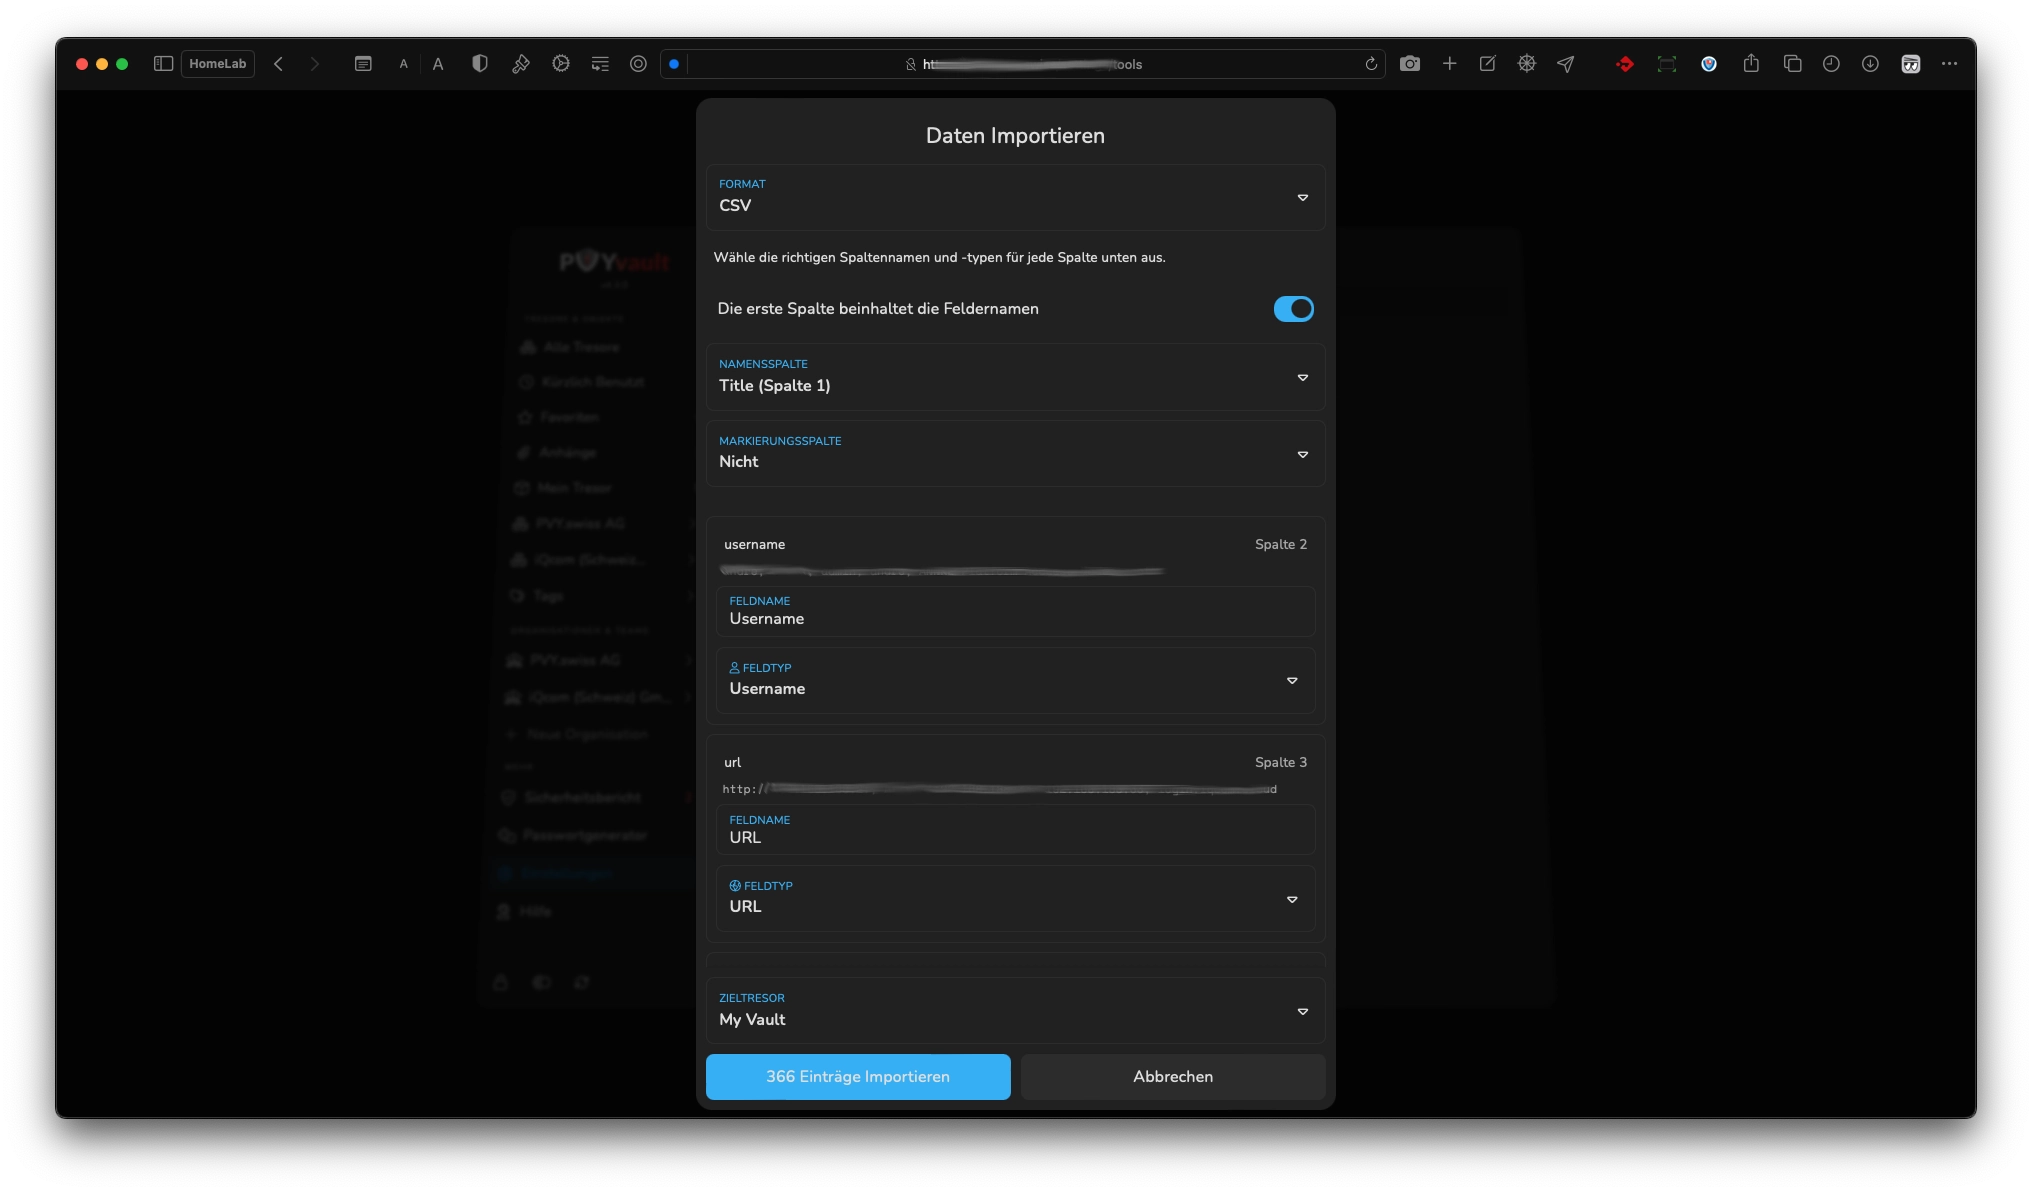Click the compose note icon
The width and height of the screenshot is (2032, 1192).
1488,64
